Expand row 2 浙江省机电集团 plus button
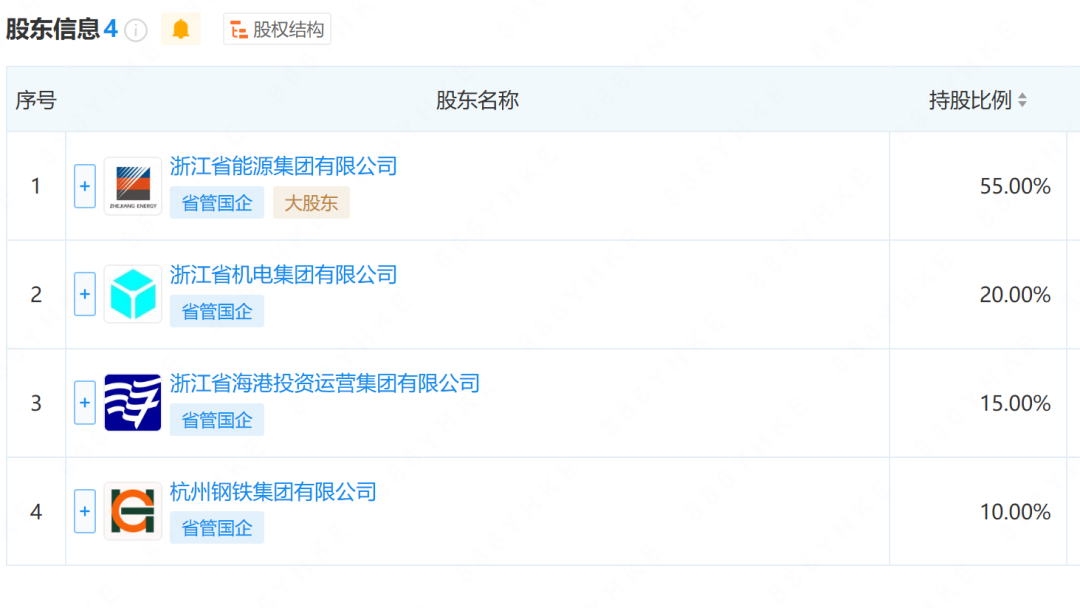 tap(85, 294)
